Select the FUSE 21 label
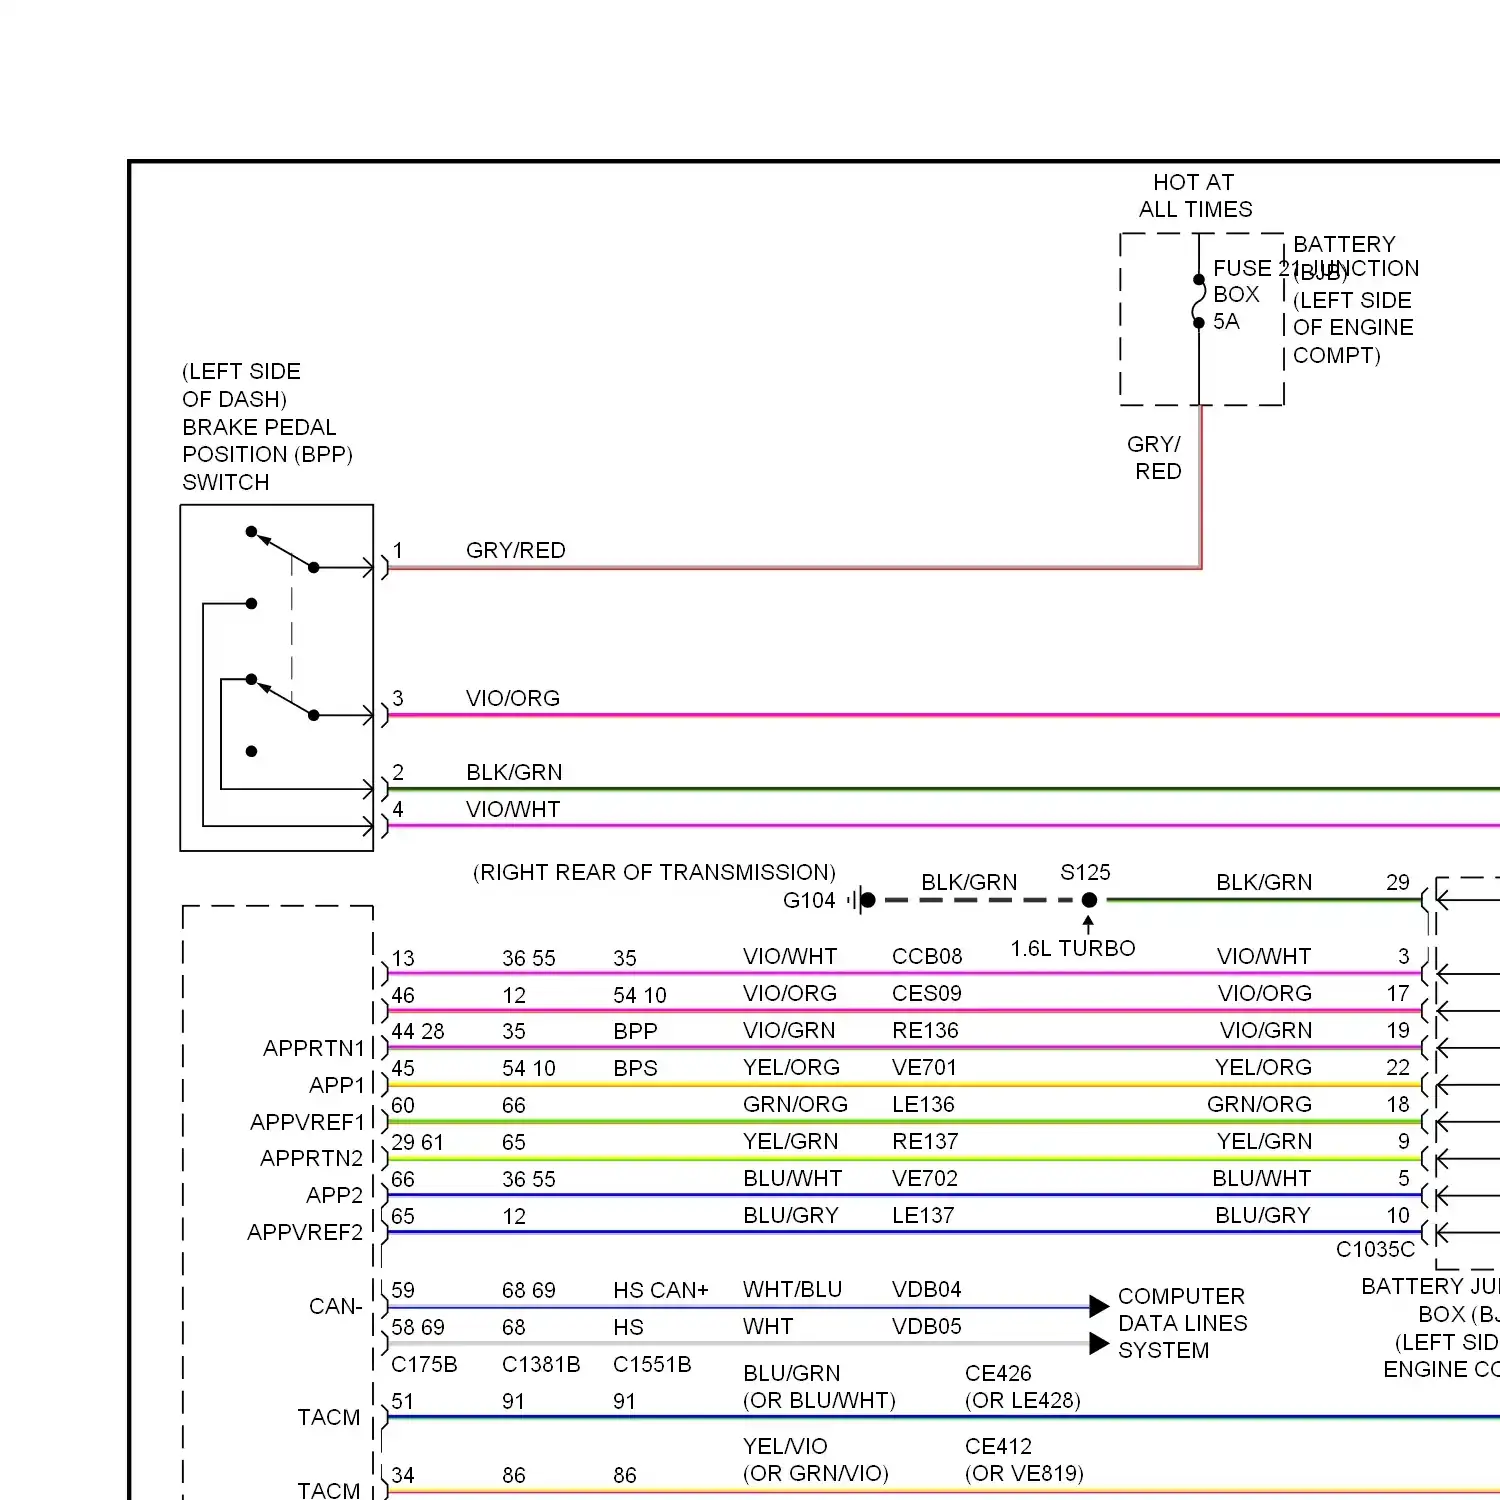 click(1256, 268)
